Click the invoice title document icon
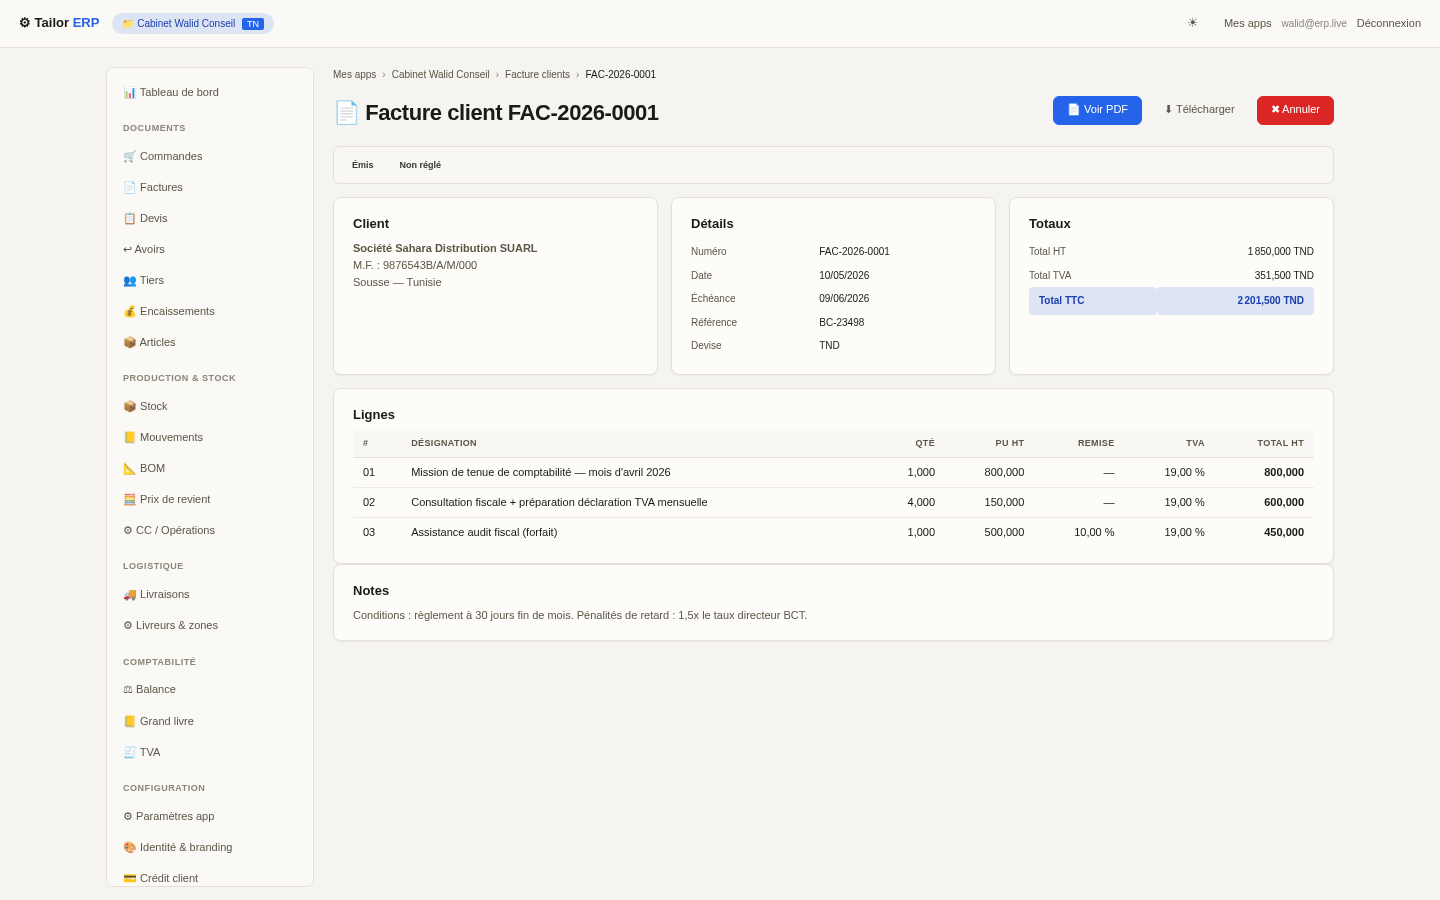 [346, 112]
